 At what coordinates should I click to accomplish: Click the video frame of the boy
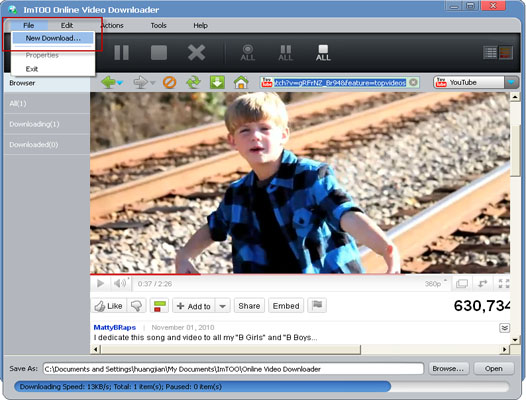pos(300,183)
